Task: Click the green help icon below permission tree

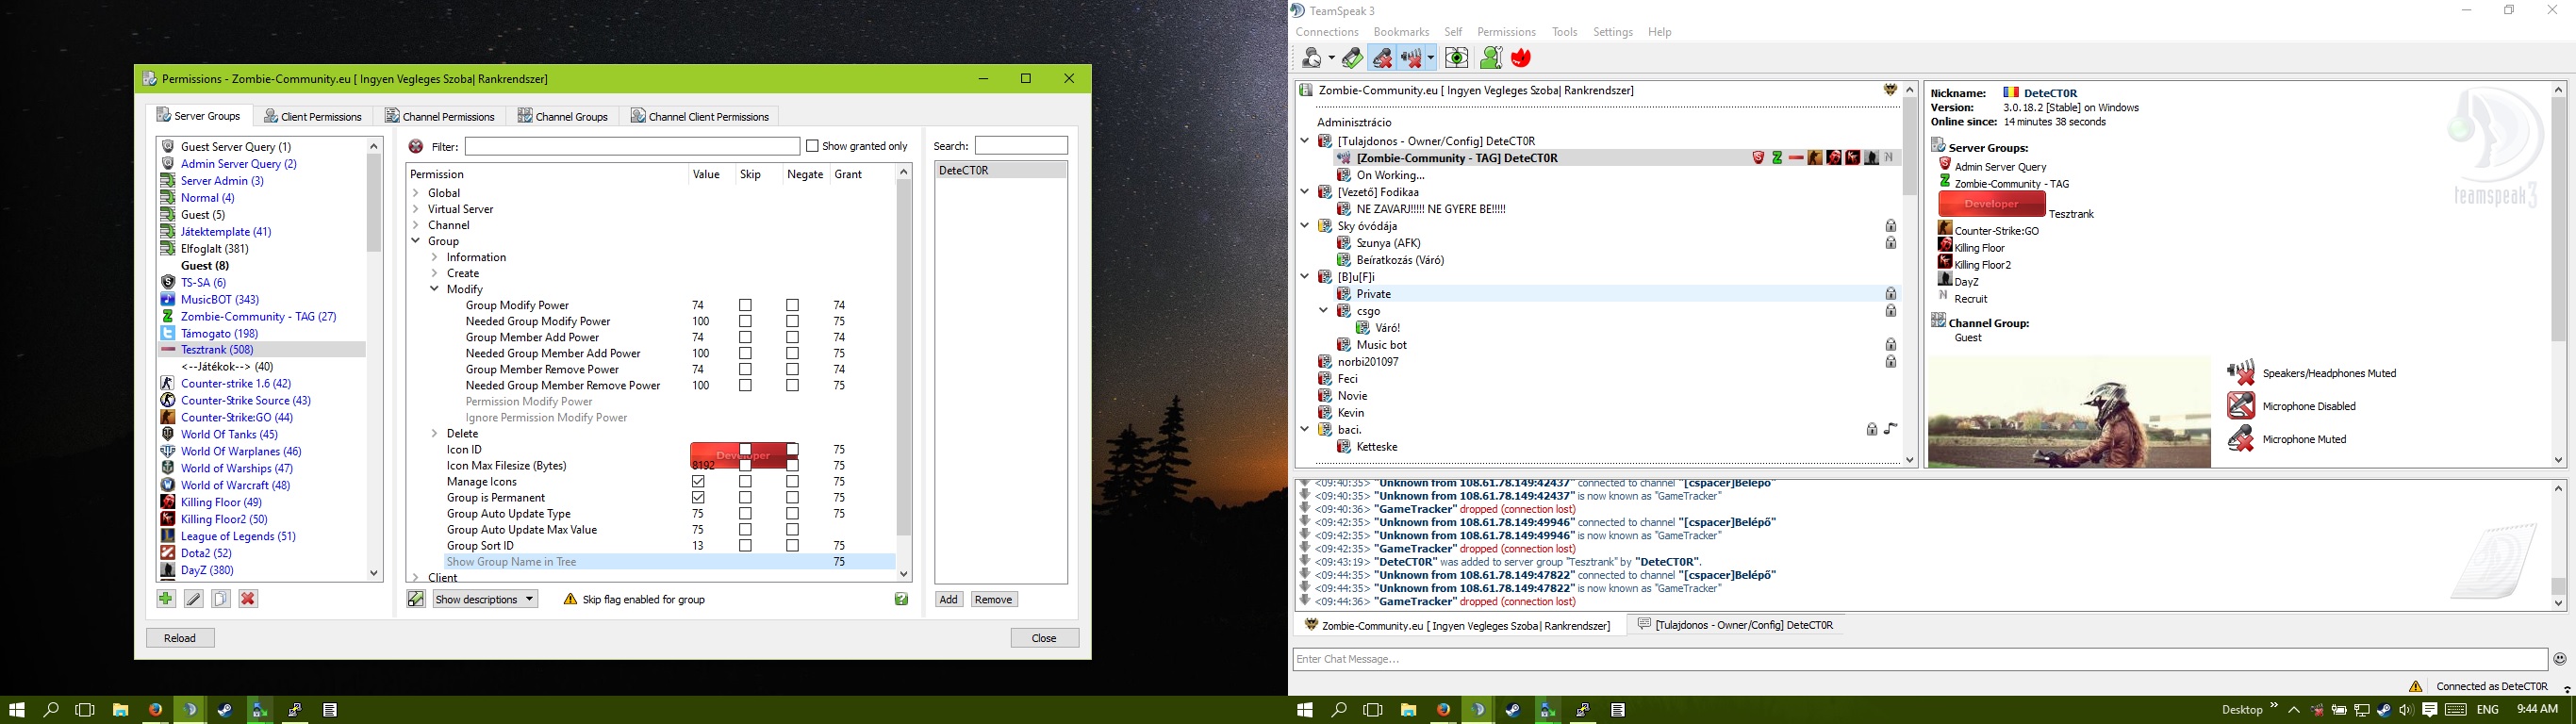Action: 901,599
